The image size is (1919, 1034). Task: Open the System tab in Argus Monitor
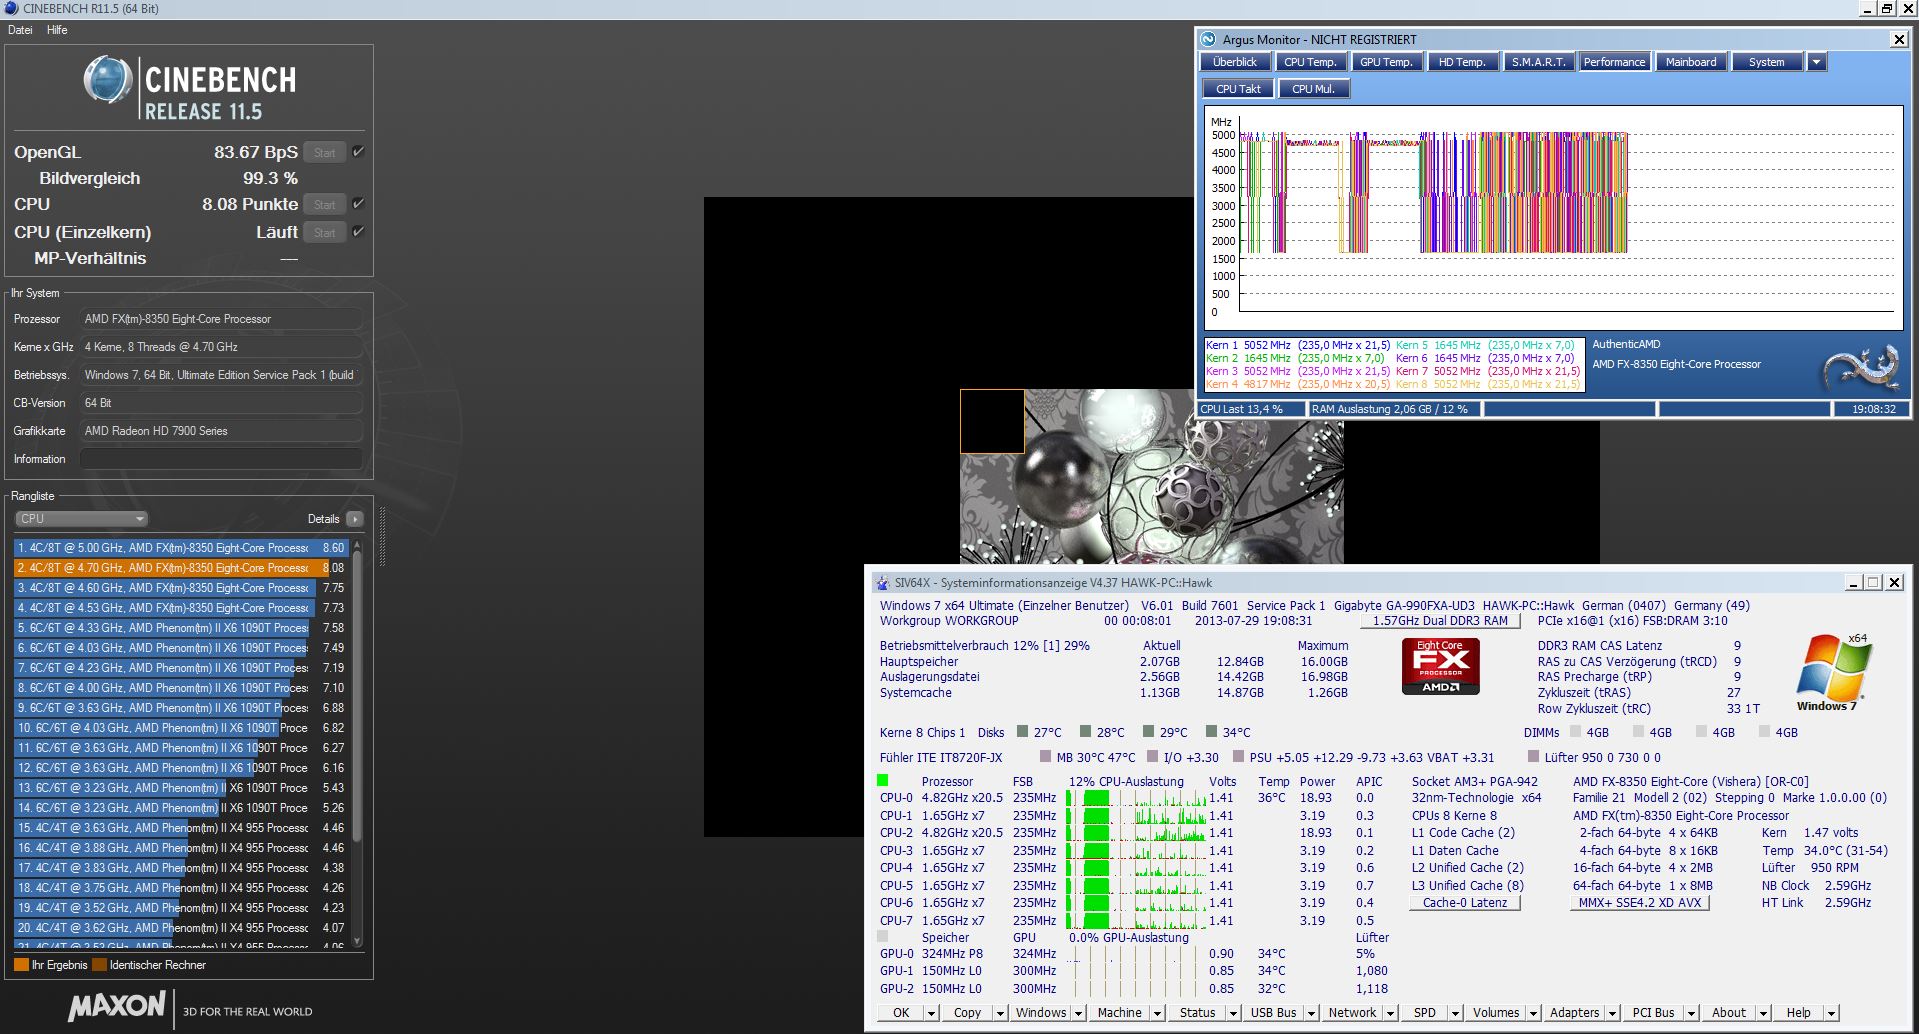[1766, 62]
